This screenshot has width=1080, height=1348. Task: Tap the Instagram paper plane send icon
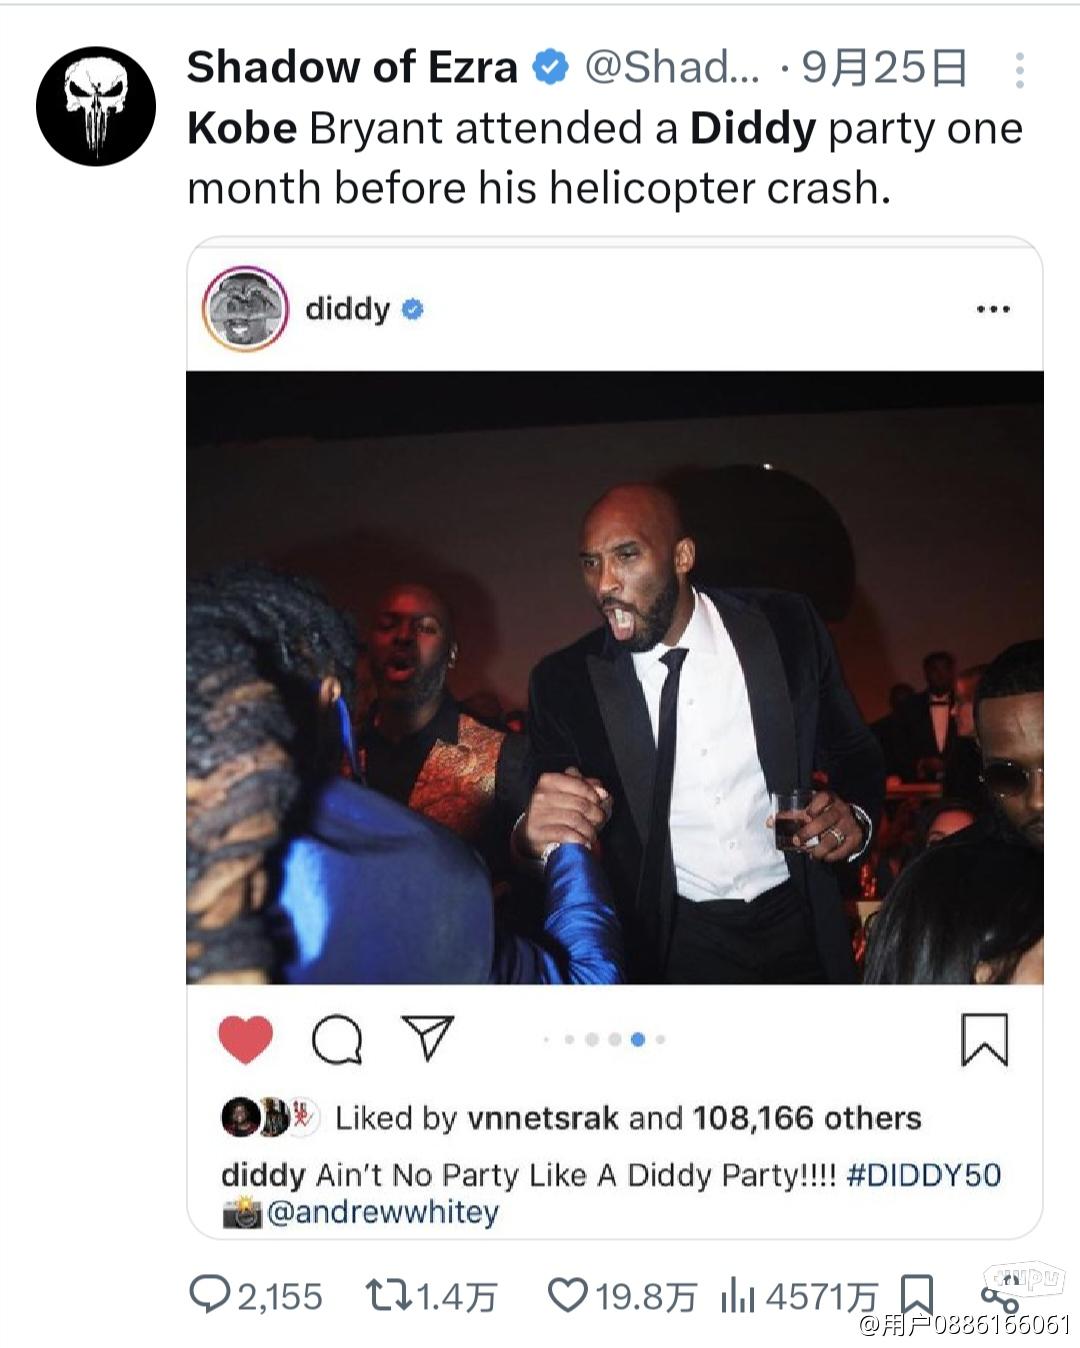[428, 1038]
